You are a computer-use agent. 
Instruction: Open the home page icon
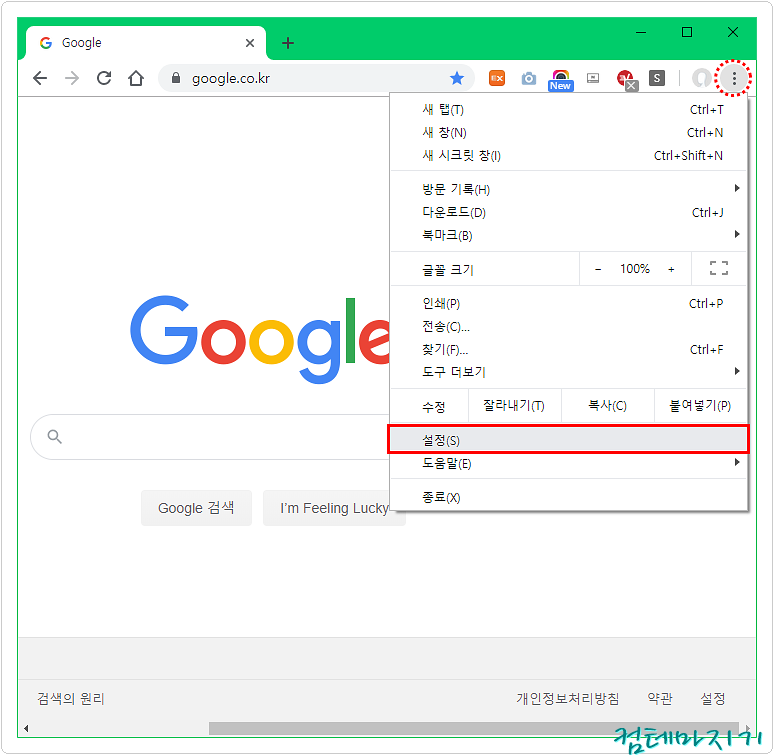136,78
